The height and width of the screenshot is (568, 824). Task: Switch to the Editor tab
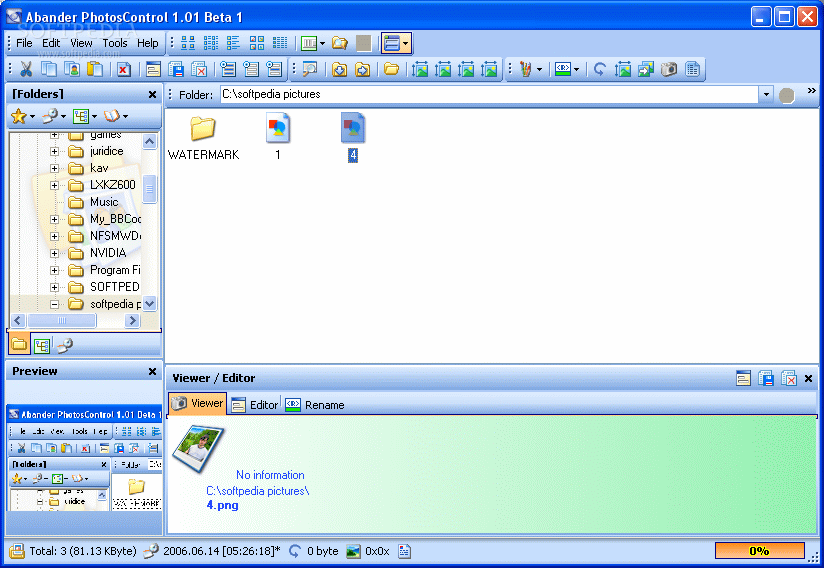coord(255,405)
